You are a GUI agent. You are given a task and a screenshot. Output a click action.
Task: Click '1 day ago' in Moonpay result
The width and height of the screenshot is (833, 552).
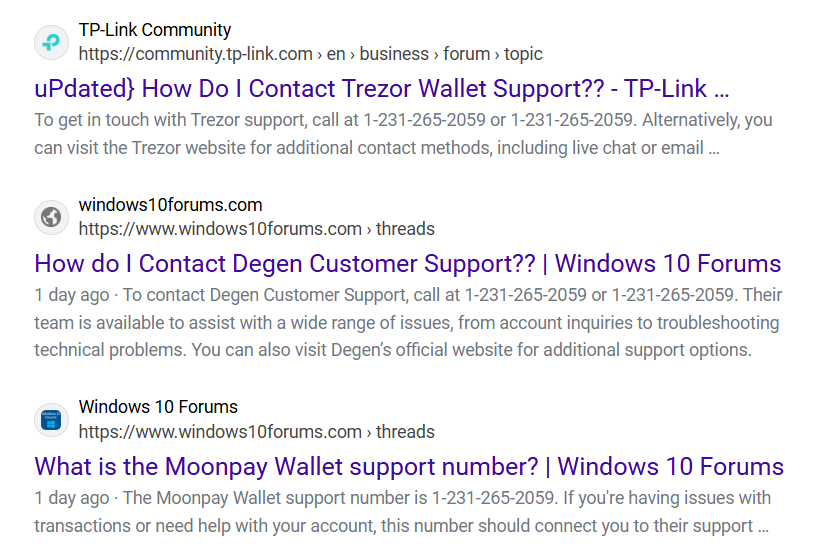pyautogui.click(x=72, y=498)
